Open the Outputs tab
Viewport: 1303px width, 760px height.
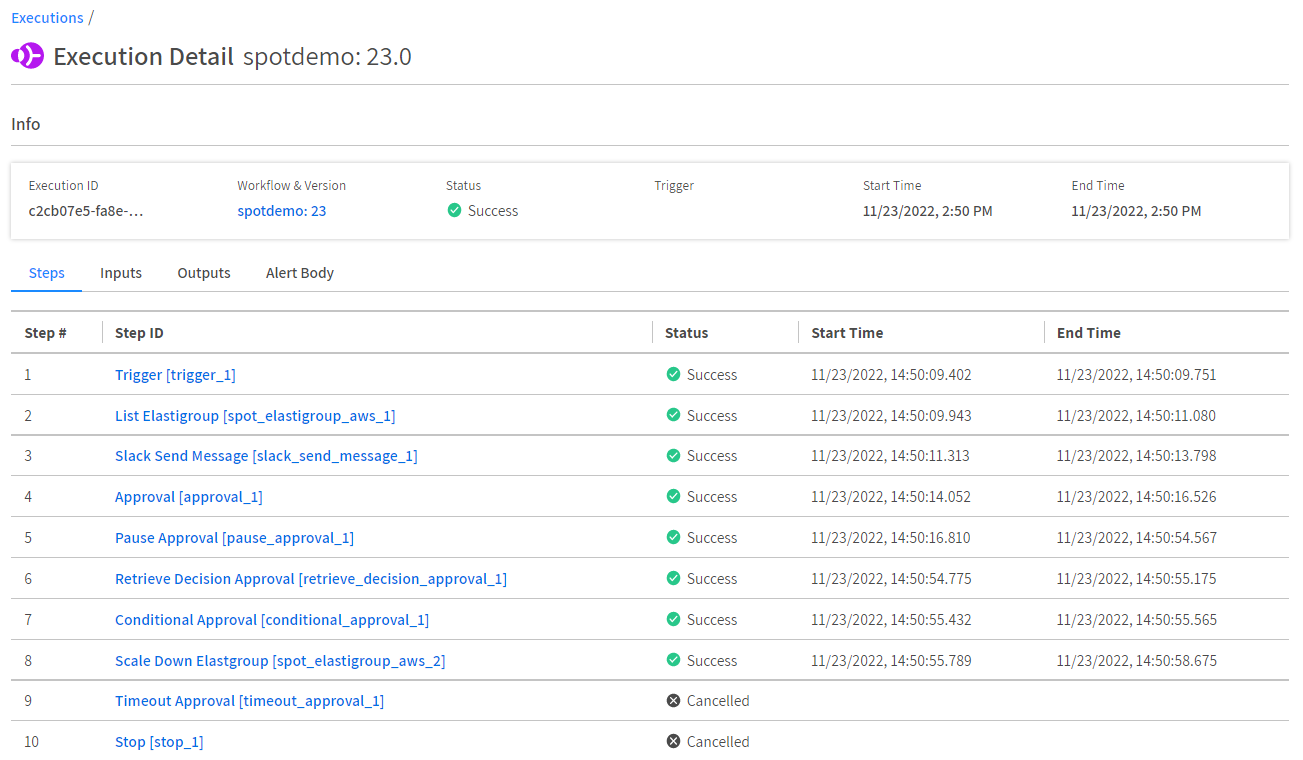[x=204, y=273]
